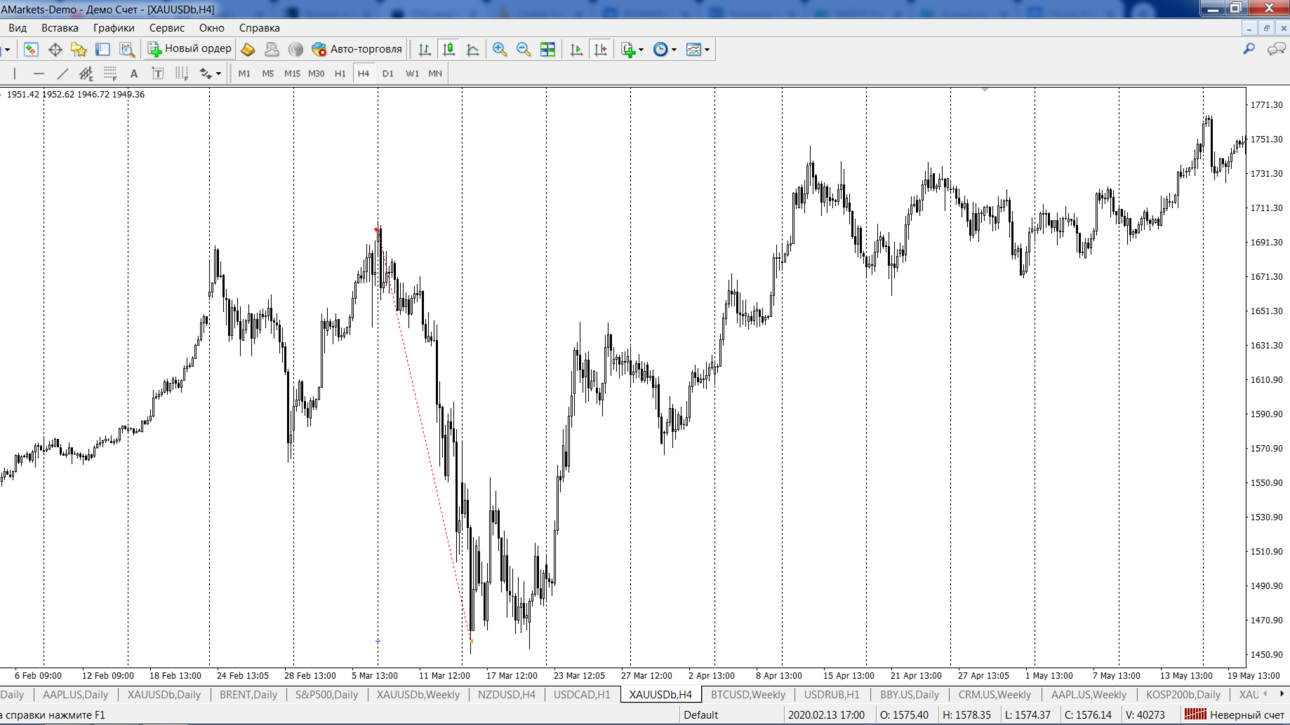This screenshot has height=725, width=1290.
Task: Switch to NZDUSD,H4 chart tab
Action: 506,695
